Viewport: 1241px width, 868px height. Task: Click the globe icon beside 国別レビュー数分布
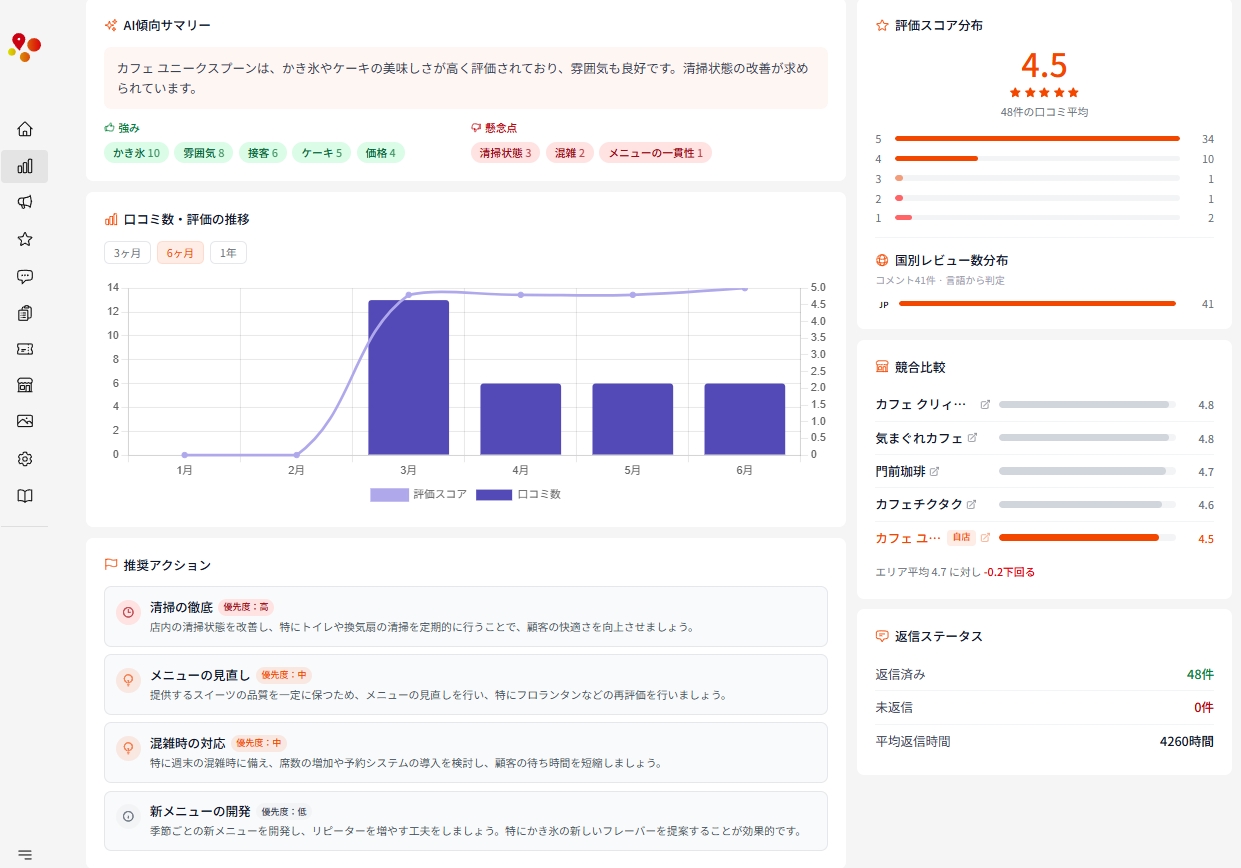click(x=882, y=260)
